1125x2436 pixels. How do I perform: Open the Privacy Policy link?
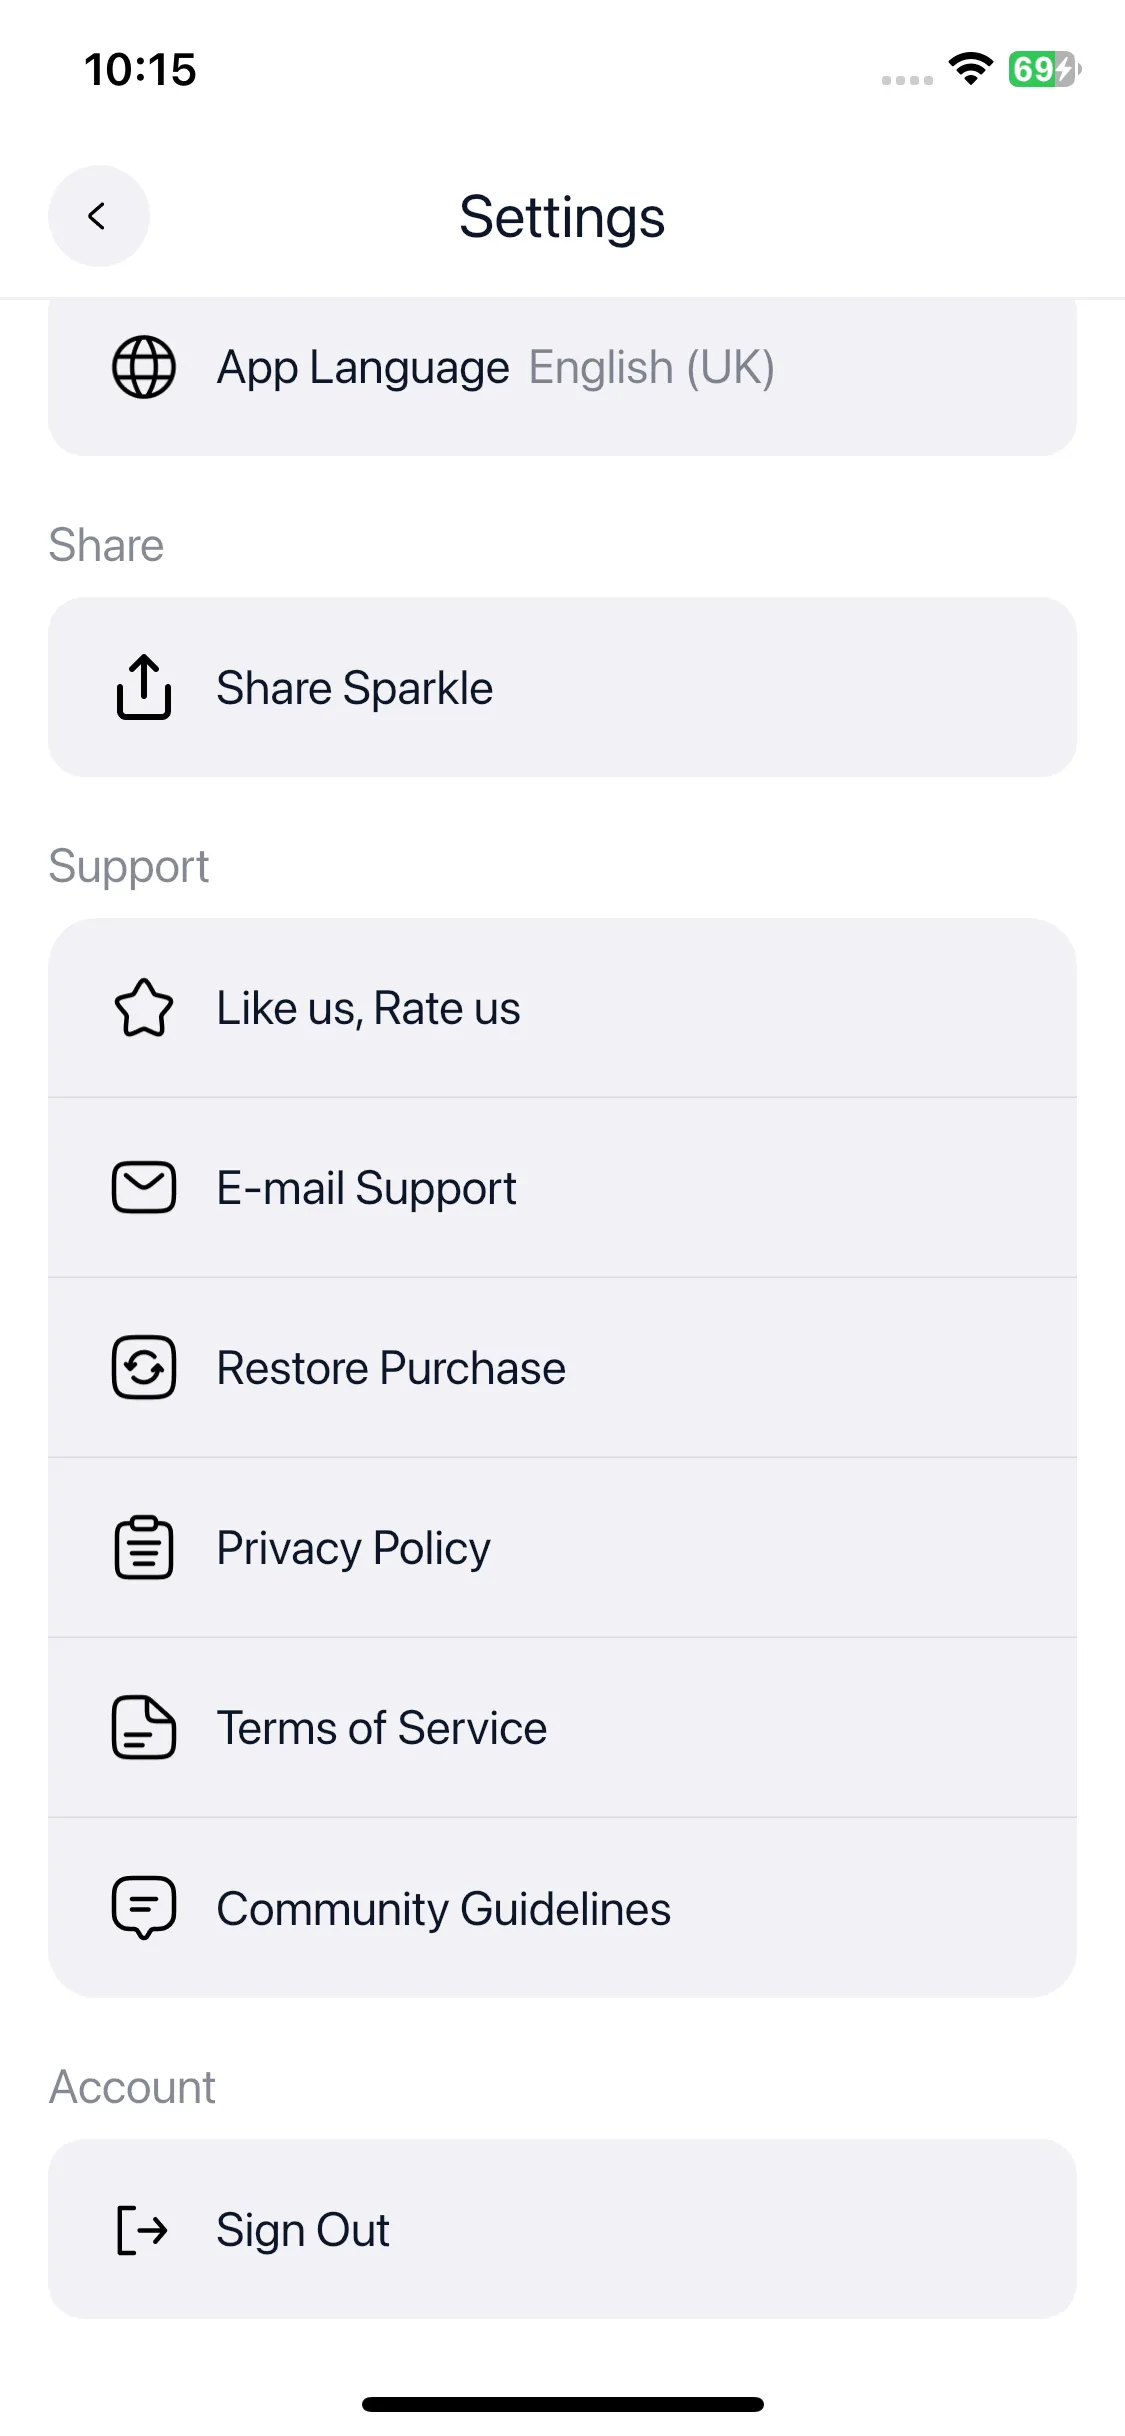click(x=562, y=1547)
